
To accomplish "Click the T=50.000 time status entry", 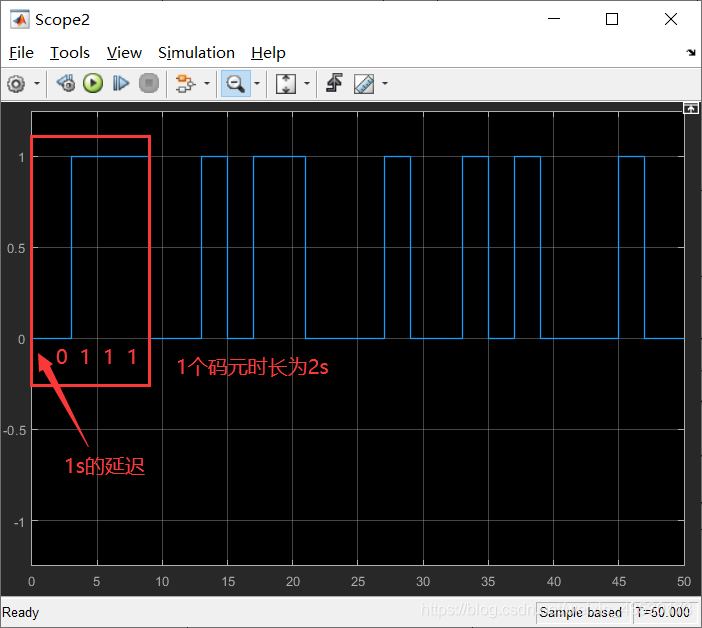I will click(663, 612).
